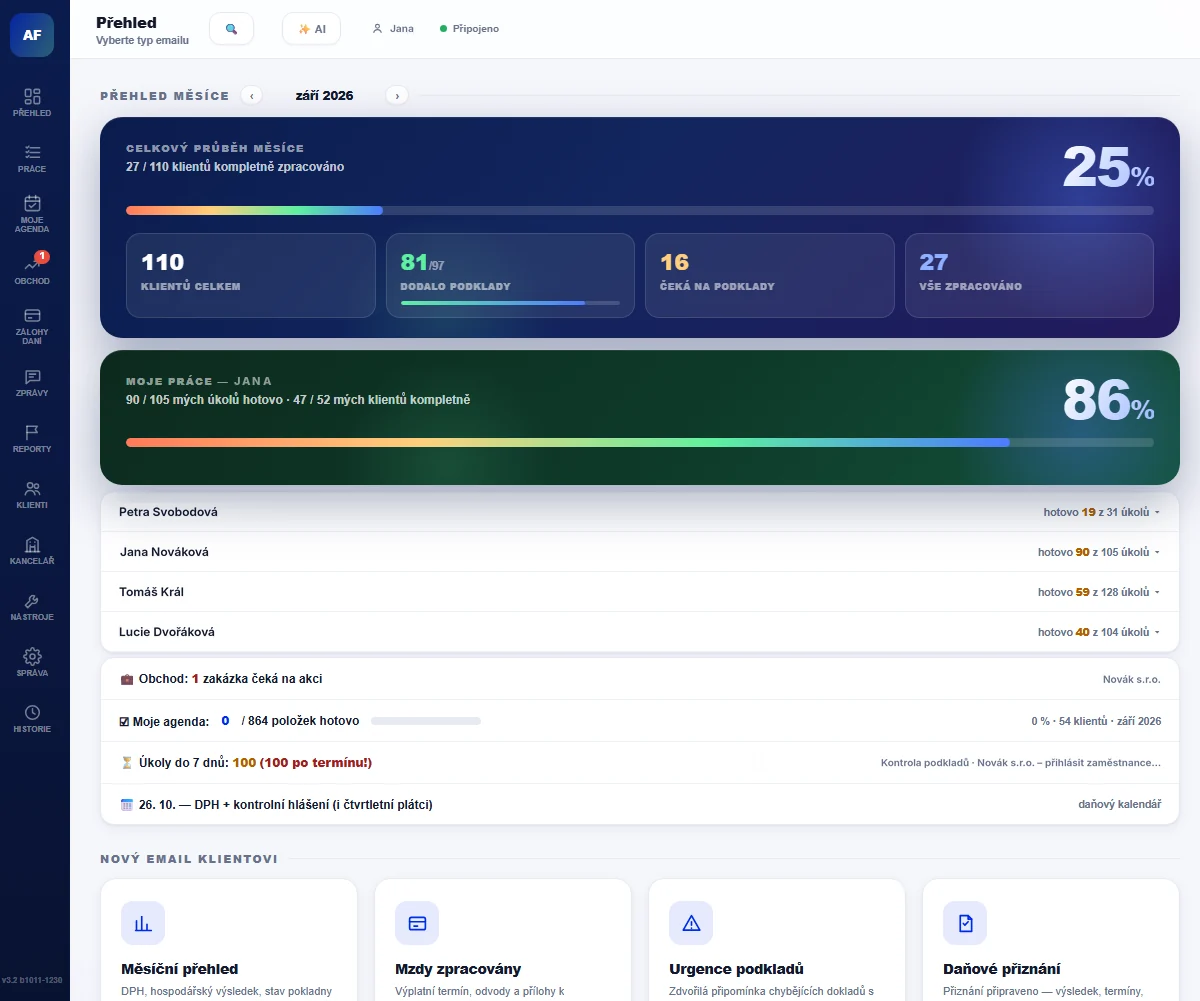The width and height of the screenshot is (1200, 1001).
Task: Open the Práce checklist icon in sidebar
Action: pos(32,152)
